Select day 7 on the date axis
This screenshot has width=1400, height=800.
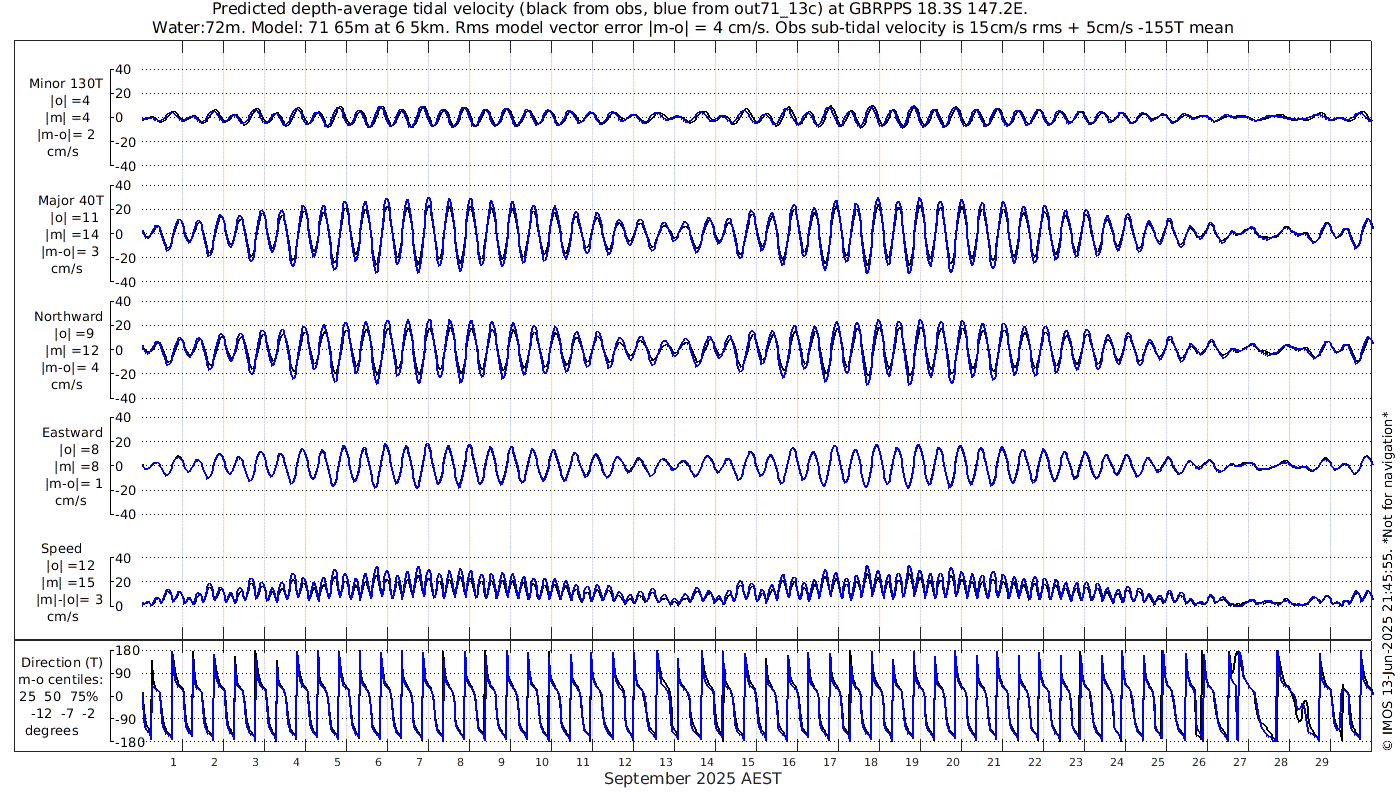[x=419, y=762]
